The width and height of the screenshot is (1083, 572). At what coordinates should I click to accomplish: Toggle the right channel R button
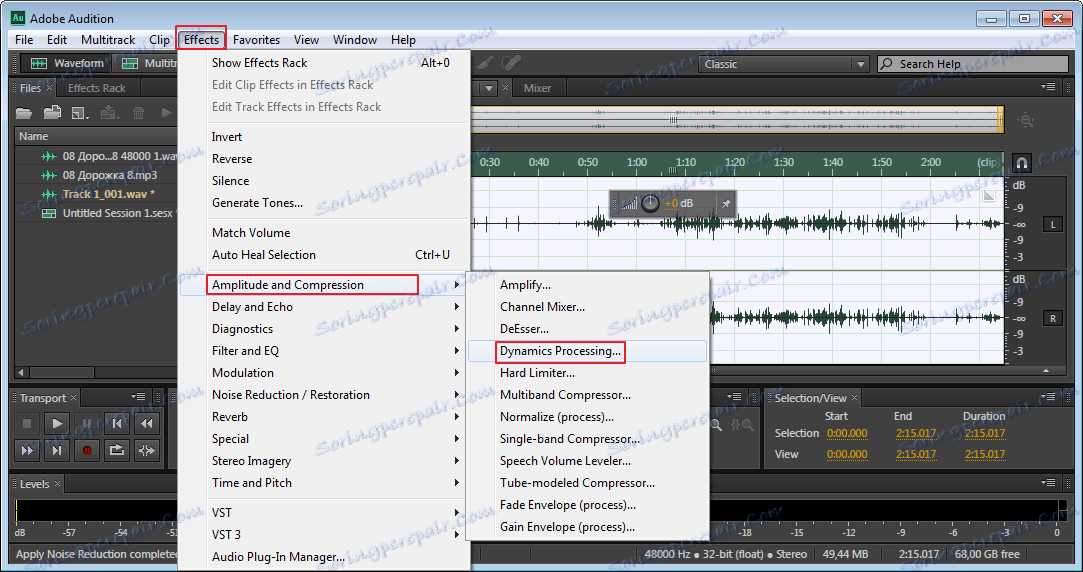[x=1053, y=318]
